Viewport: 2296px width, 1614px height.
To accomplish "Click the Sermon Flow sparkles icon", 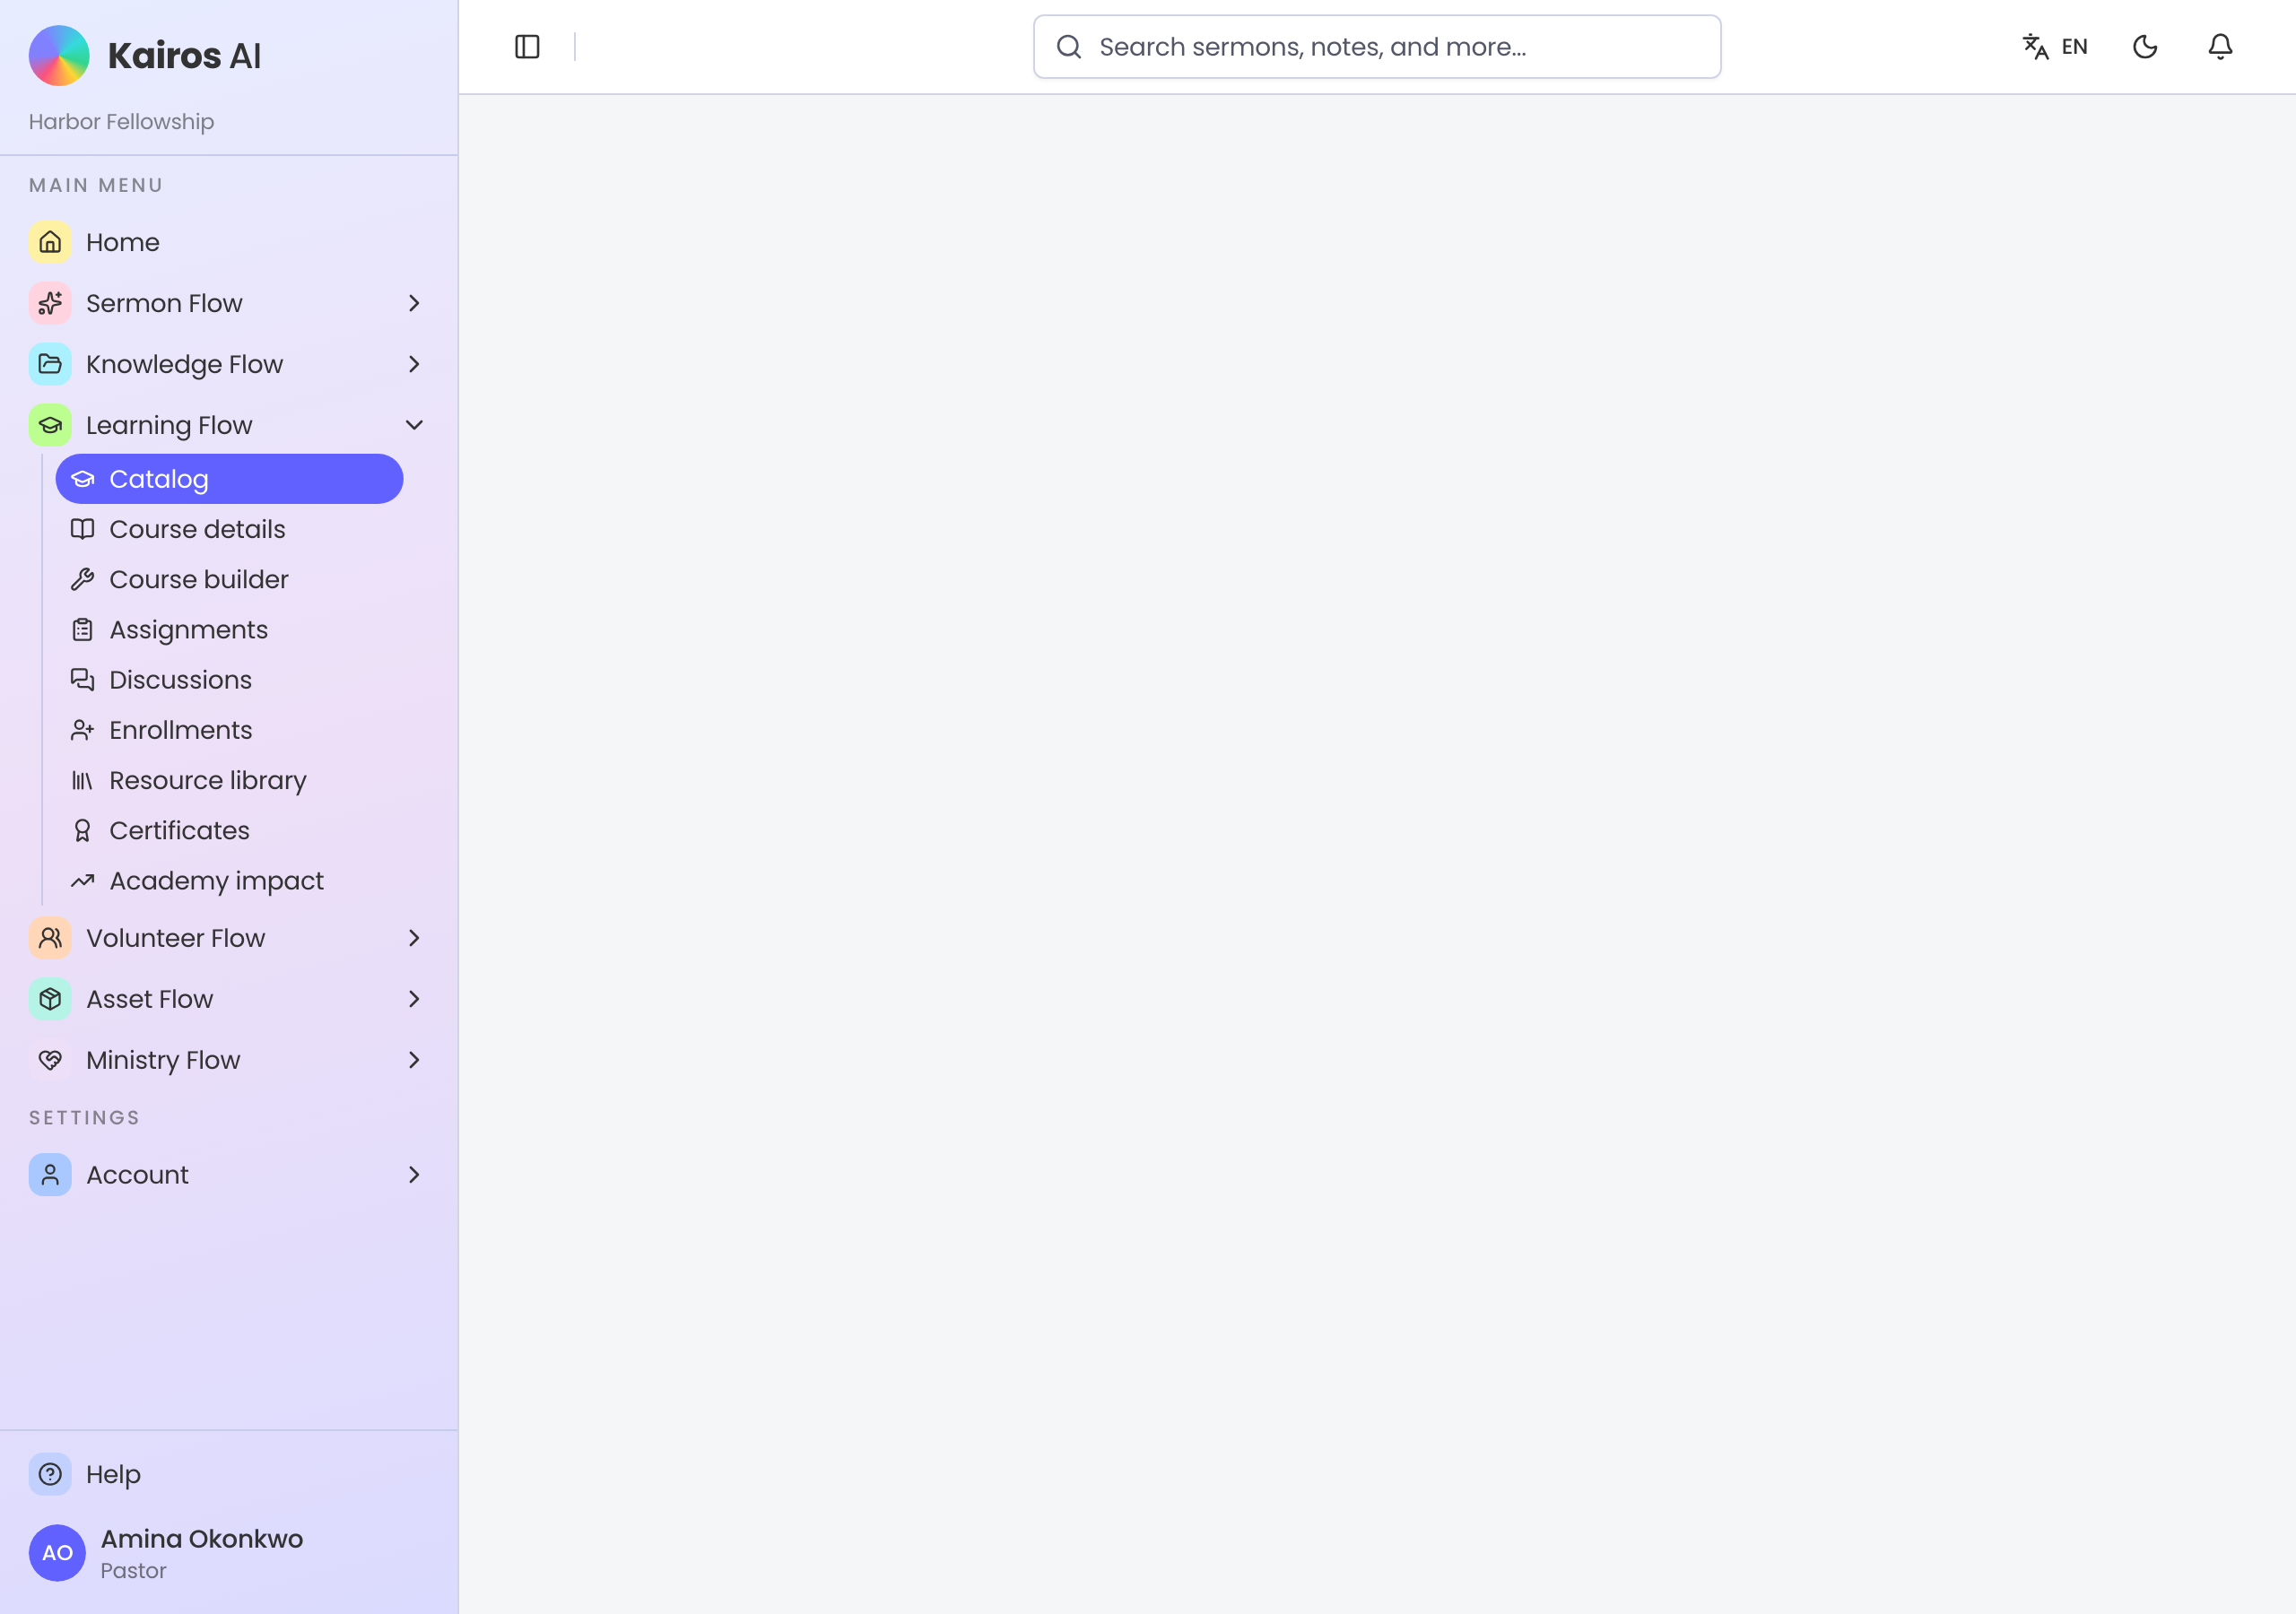I will (50, 303).
